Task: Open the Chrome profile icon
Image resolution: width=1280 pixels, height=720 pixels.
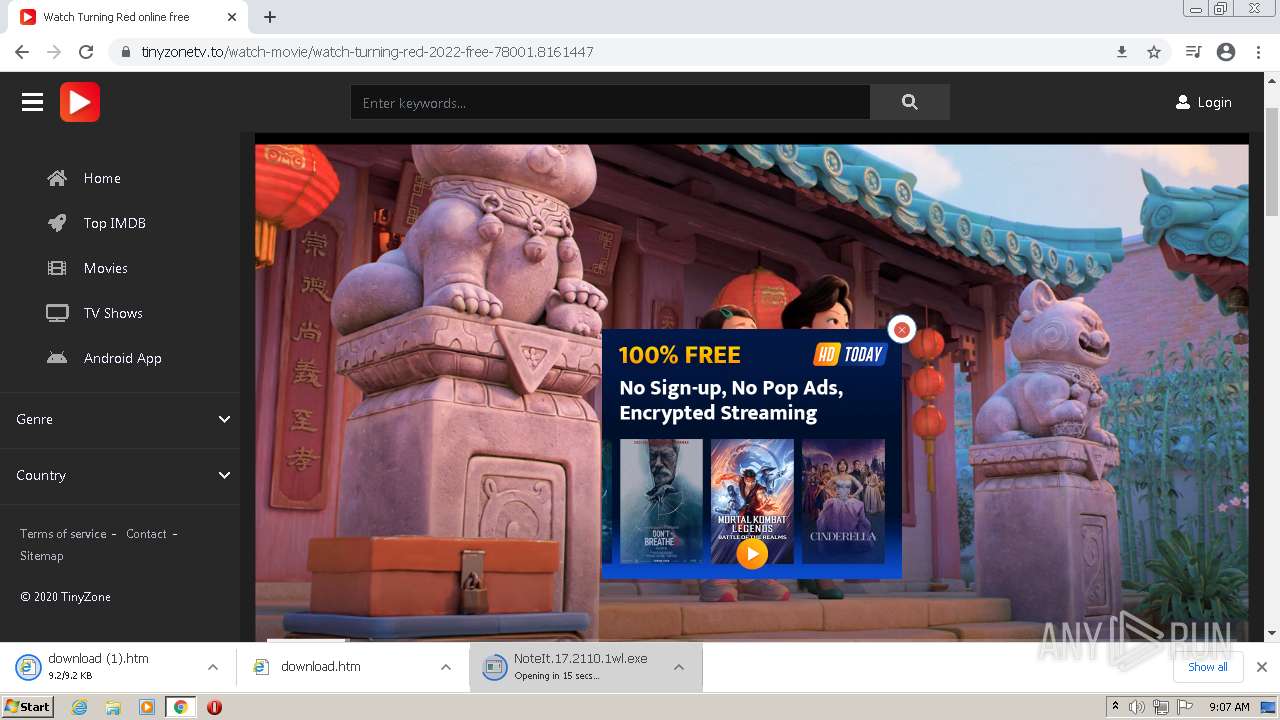Action: (x=1226, y=52)
